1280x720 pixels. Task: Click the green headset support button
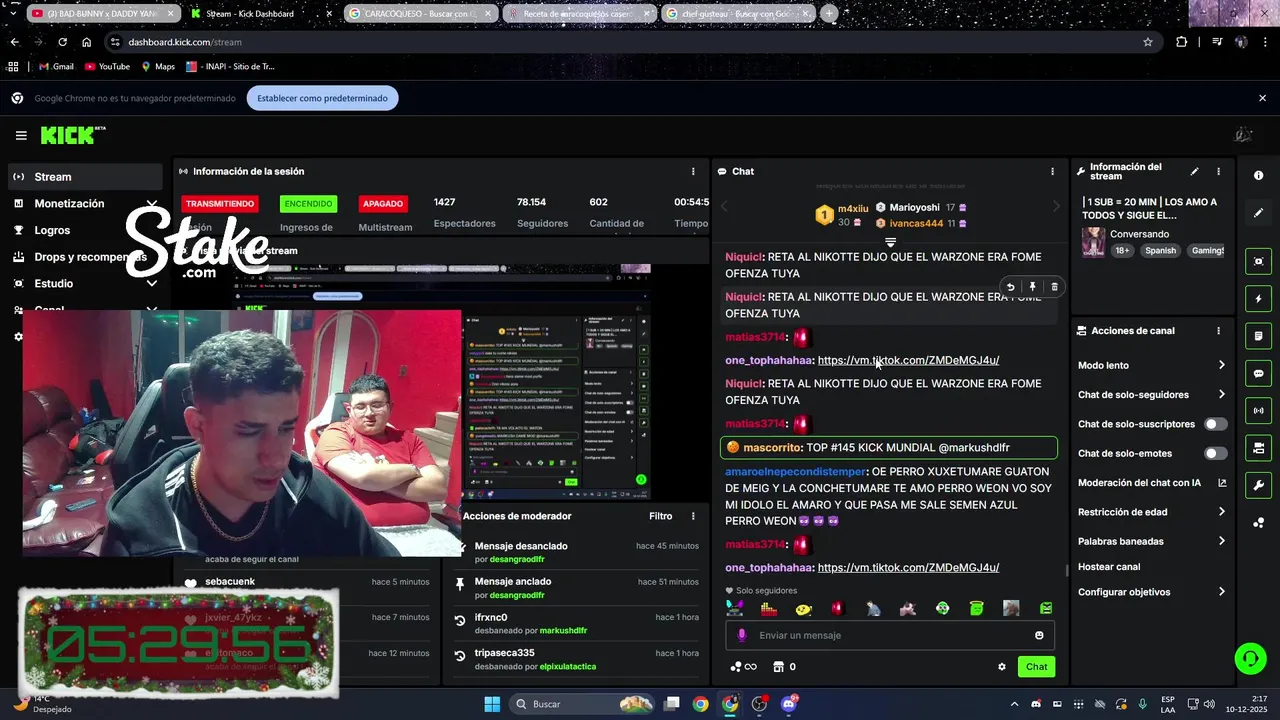pos(1250,657)
